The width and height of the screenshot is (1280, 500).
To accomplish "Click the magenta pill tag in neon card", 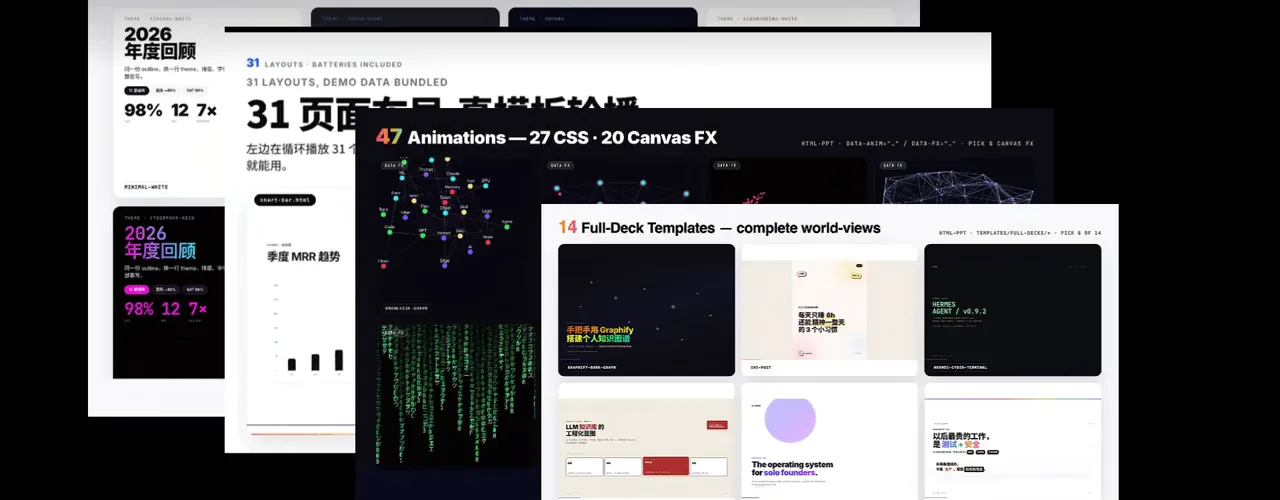I will (x=136, y=289).
